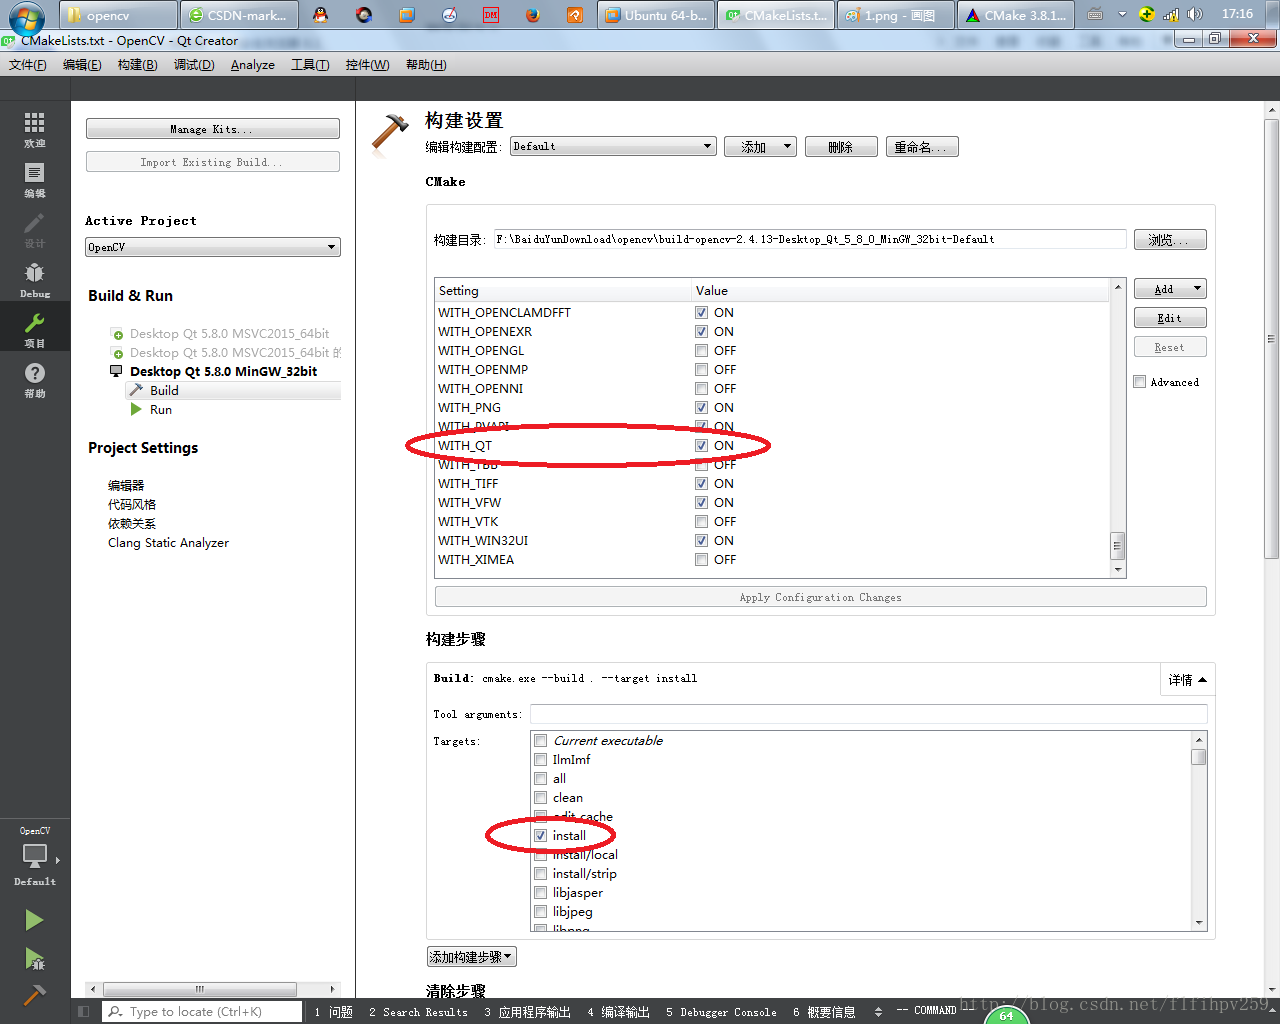Open Active Project OpenCV dropdown
This screenshot has height=1024, width=1280.
[212, 247]
